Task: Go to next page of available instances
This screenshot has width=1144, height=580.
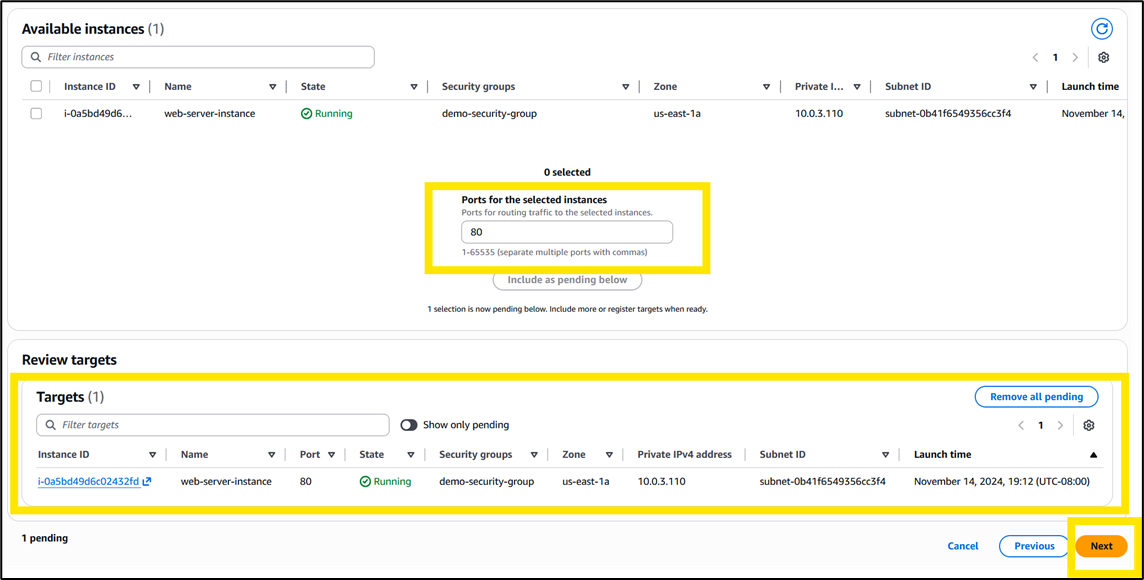Action: (1075, 58)
